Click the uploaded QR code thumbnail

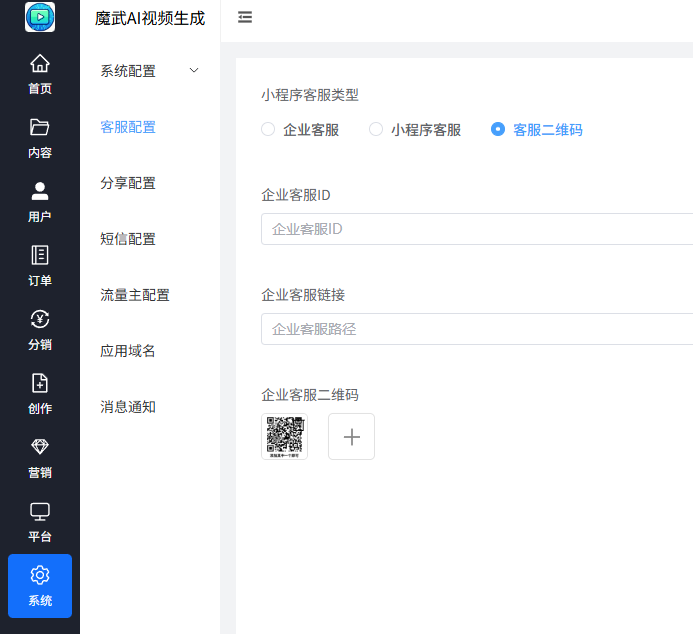(284, 437)
